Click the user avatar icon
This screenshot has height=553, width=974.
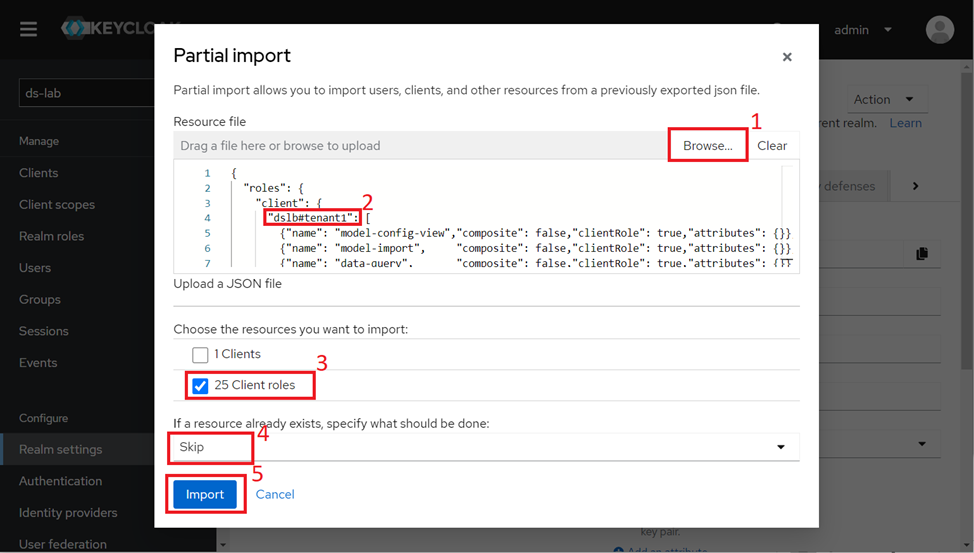[939, 30]
